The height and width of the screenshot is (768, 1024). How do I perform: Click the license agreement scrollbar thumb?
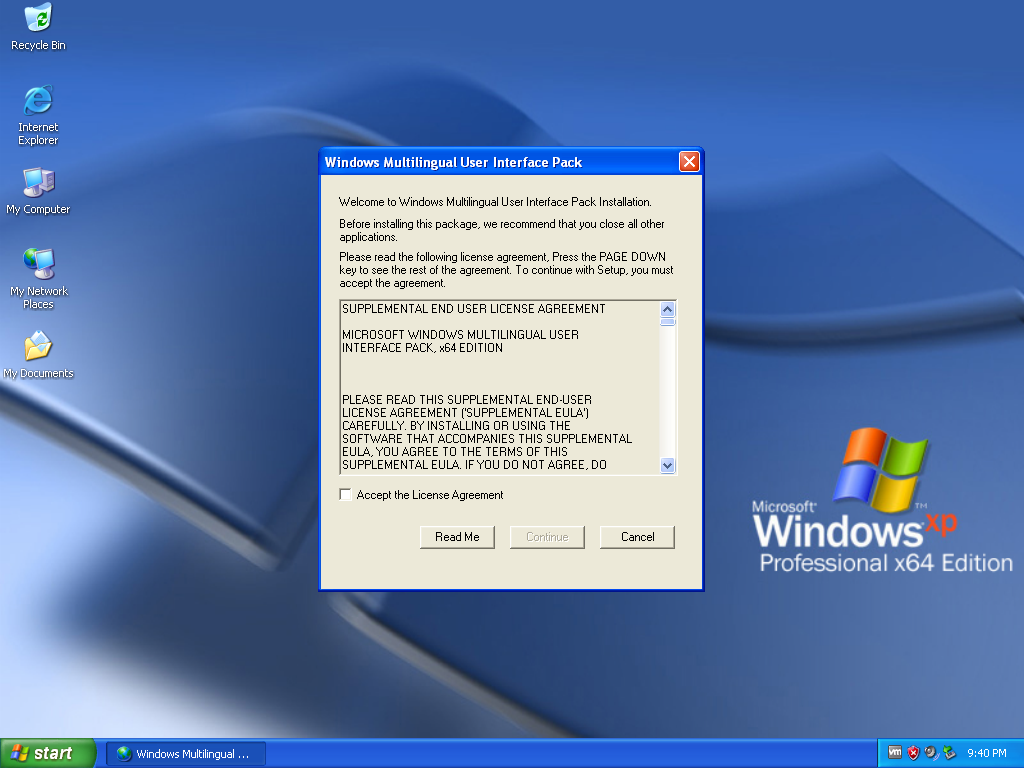point(667,321)
